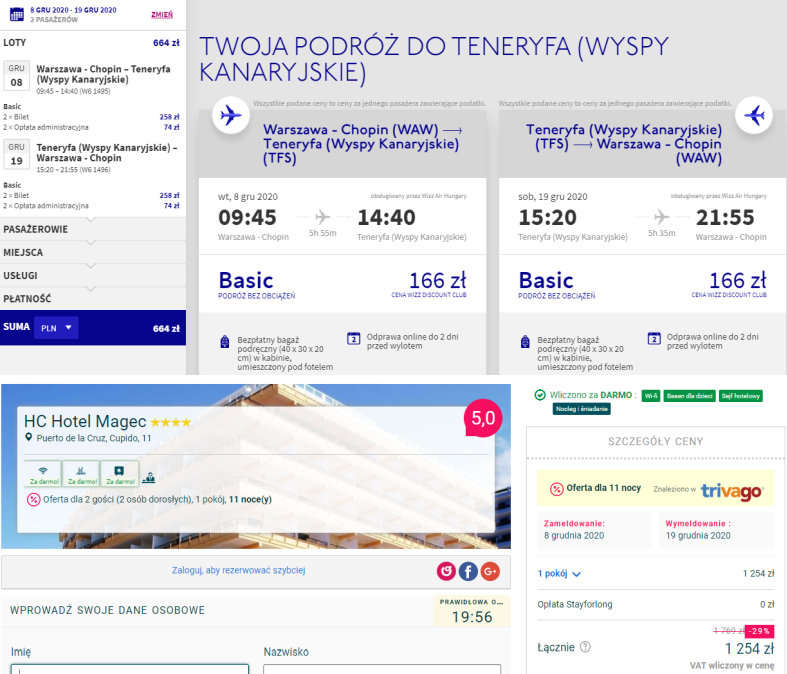Screen dimensions: 787x674
Task: Select the return Basic fare 166 zł
Action: (x=642, y=284)
